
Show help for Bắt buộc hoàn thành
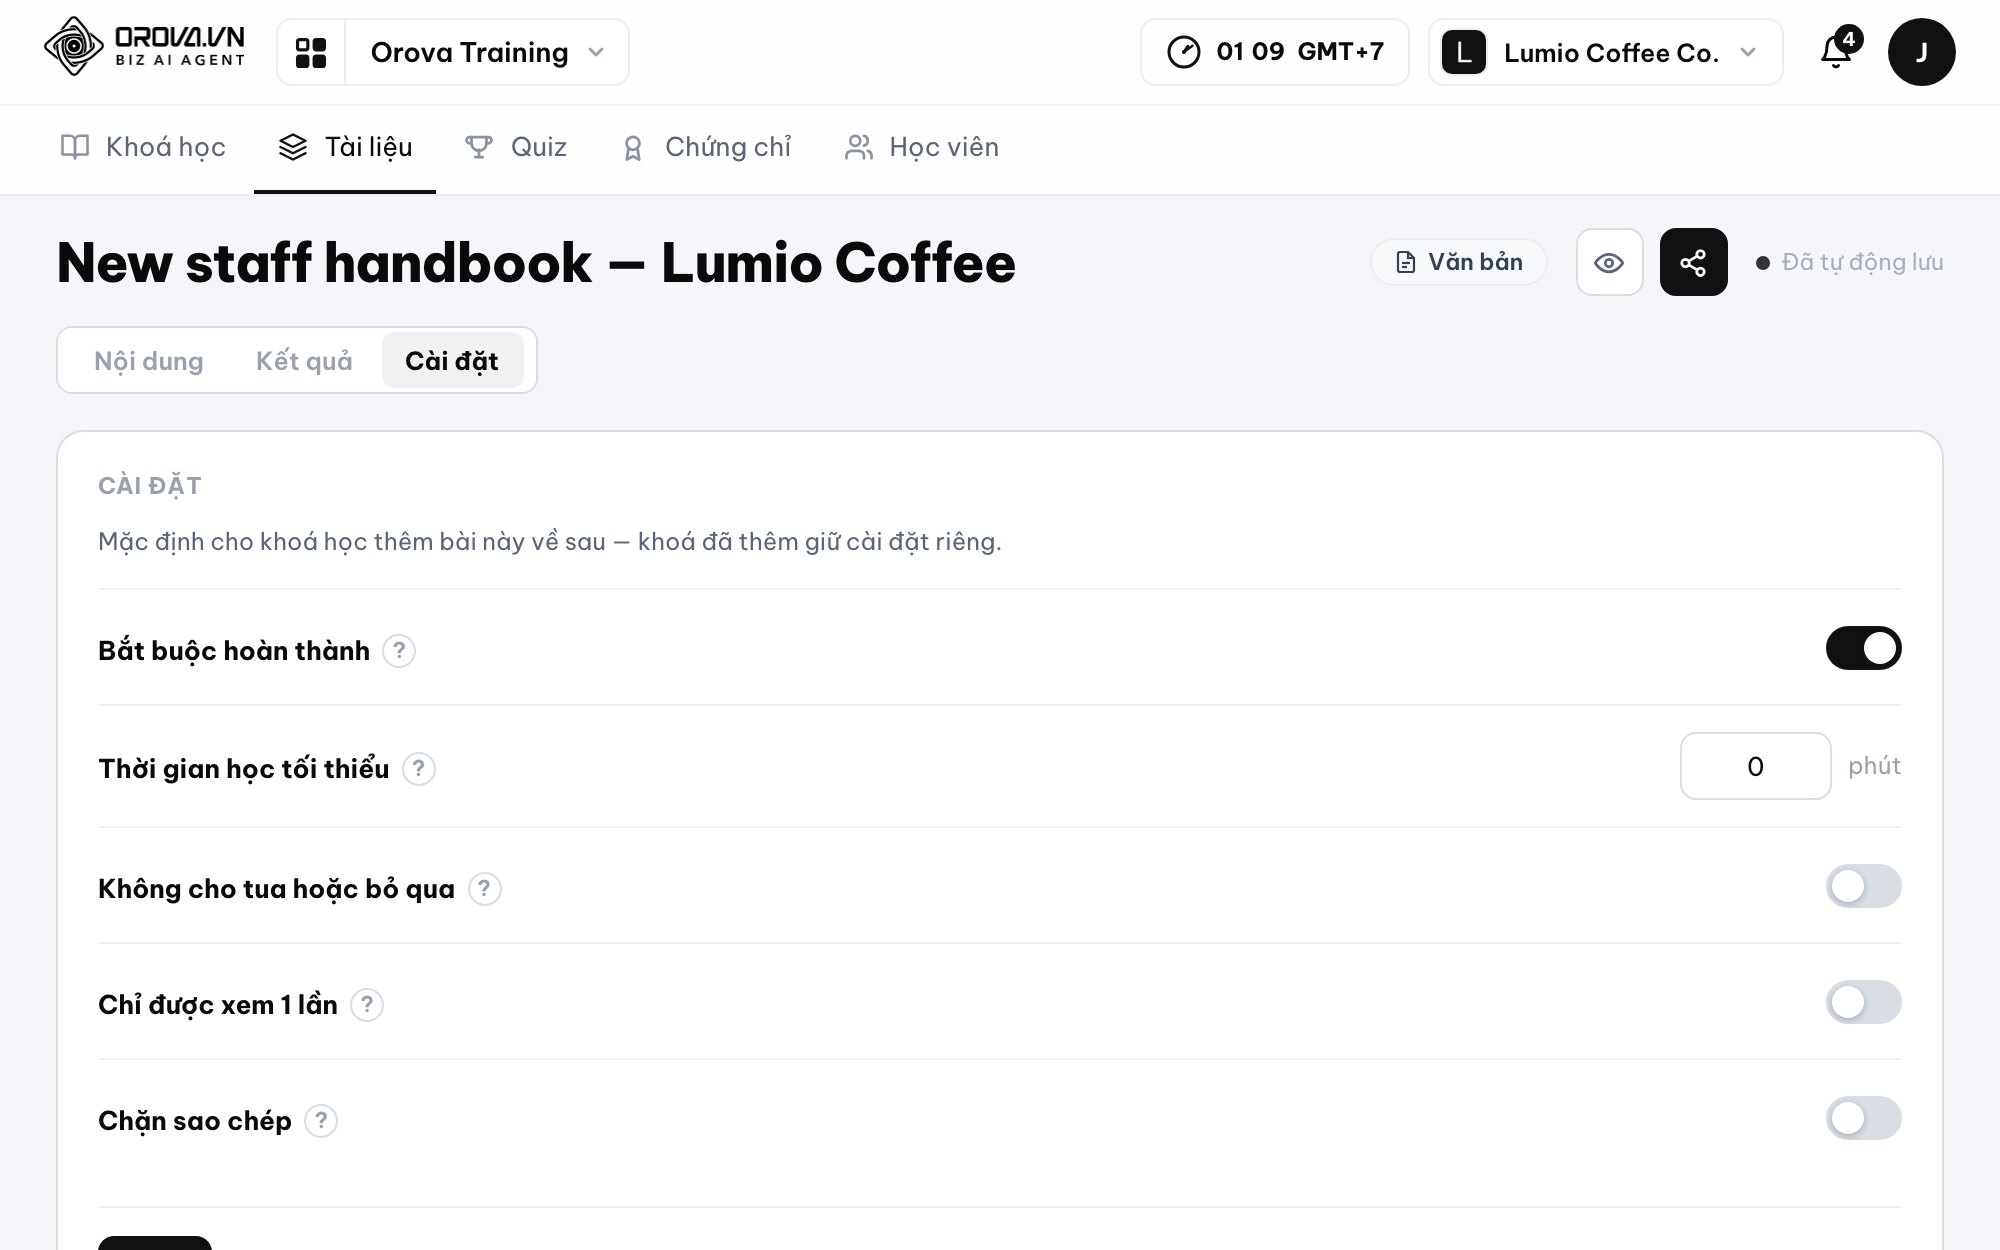click(x=399, y=651)
